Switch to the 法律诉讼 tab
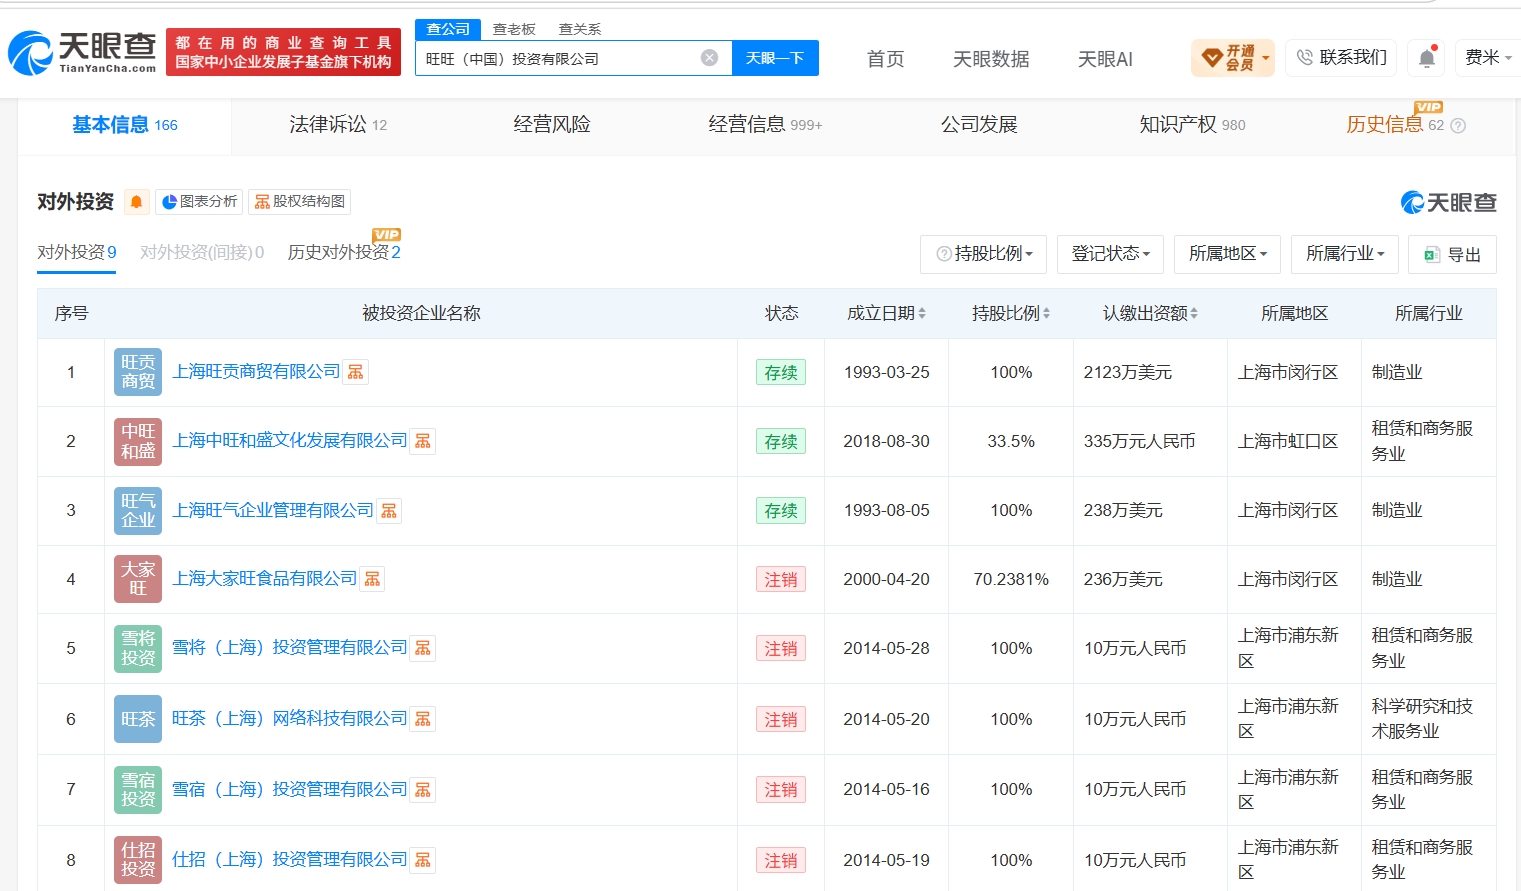Image resolution: width=1521 pixels, height=891 pixels. tap(338, 125)
